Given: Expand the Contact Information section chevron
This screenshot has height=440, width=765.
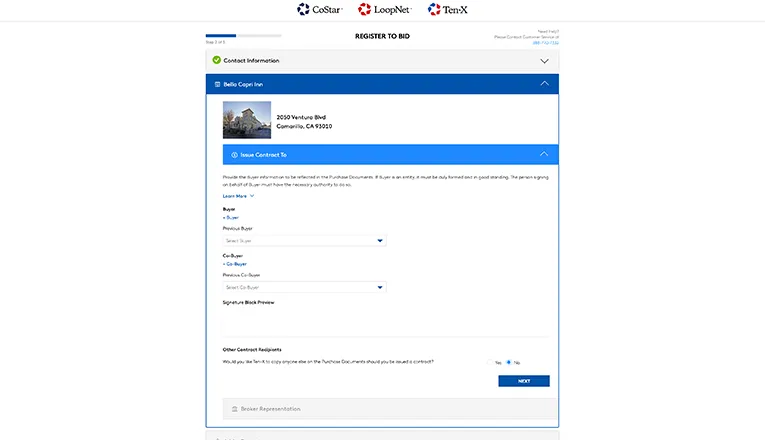Looking at the screenshot, I should click(544, 61).
